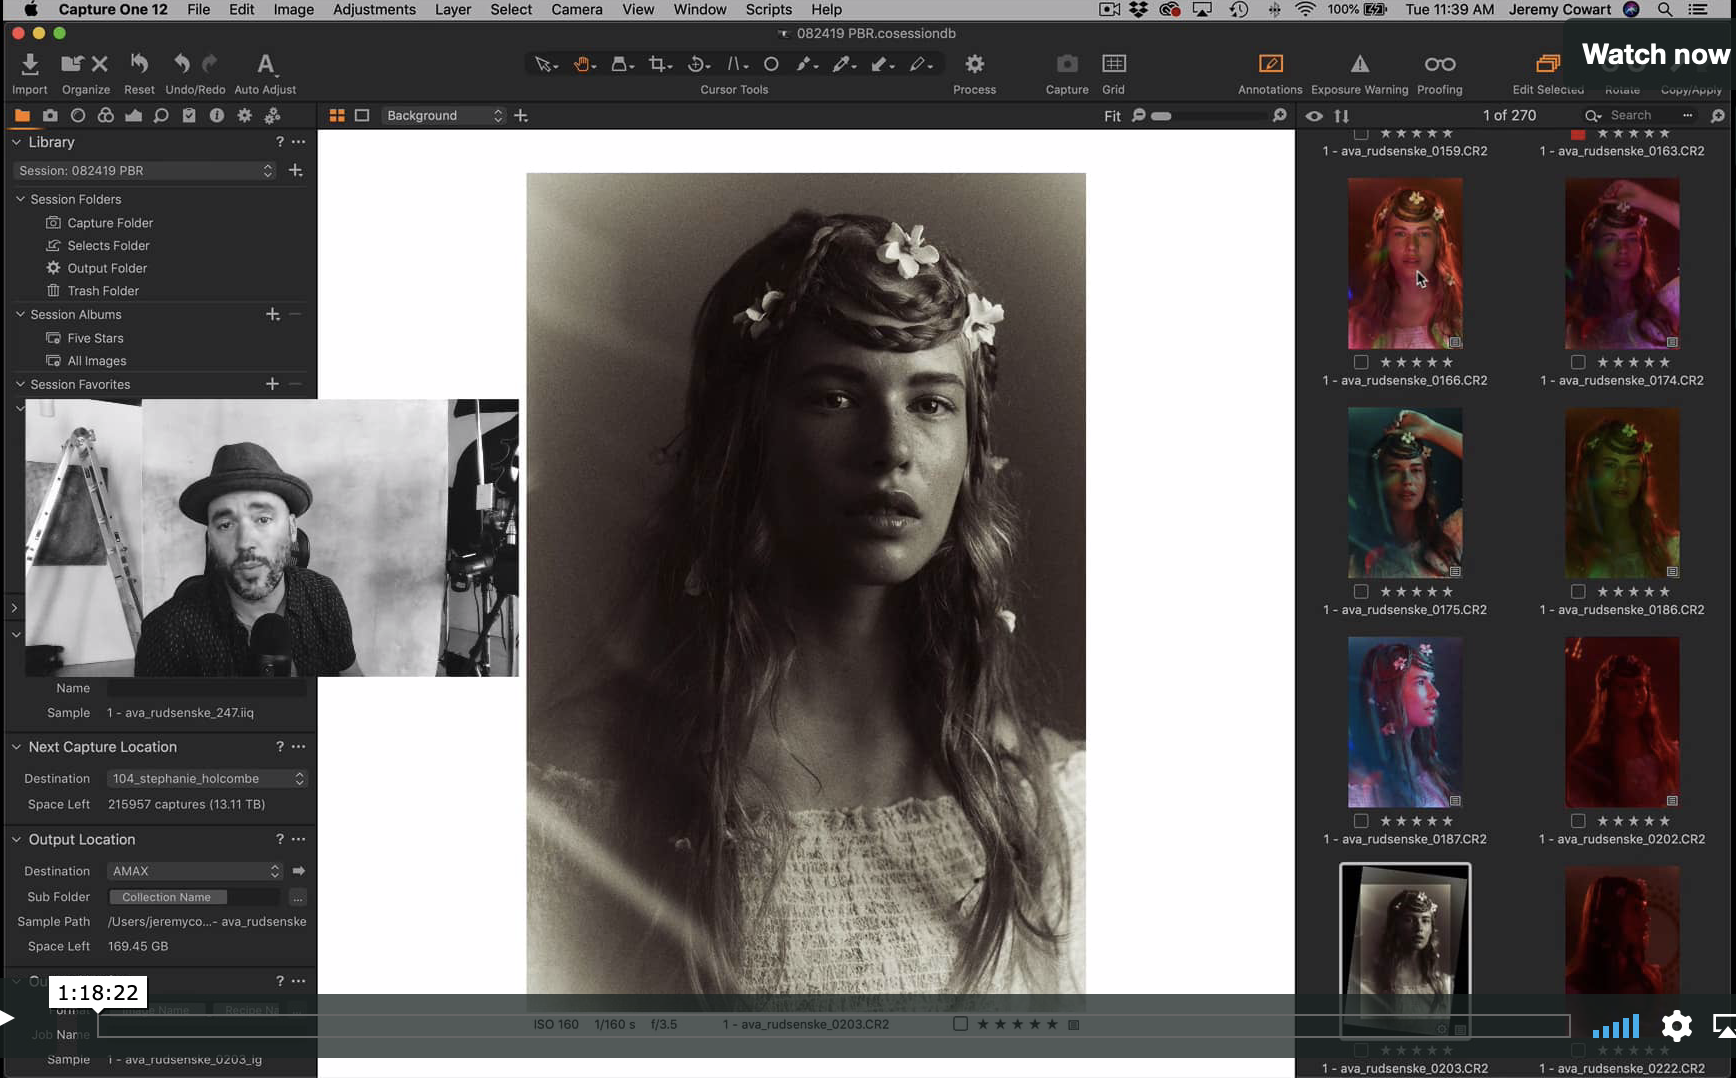This screenshot has width=1736, height=1078.
Task: Click the Proofing glasses icon
Action: 1440,64
